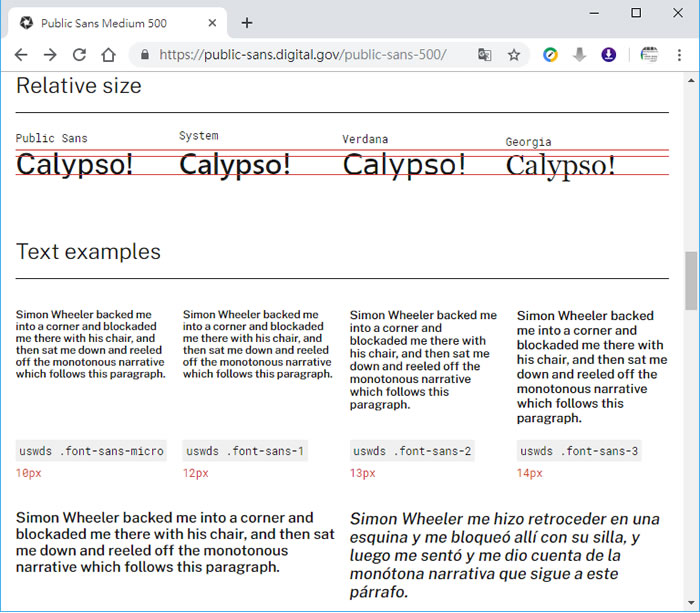This screenshot has height=613, width=700.
Task: Click the Spanish italic paragraph
Action: click(505, 555)
